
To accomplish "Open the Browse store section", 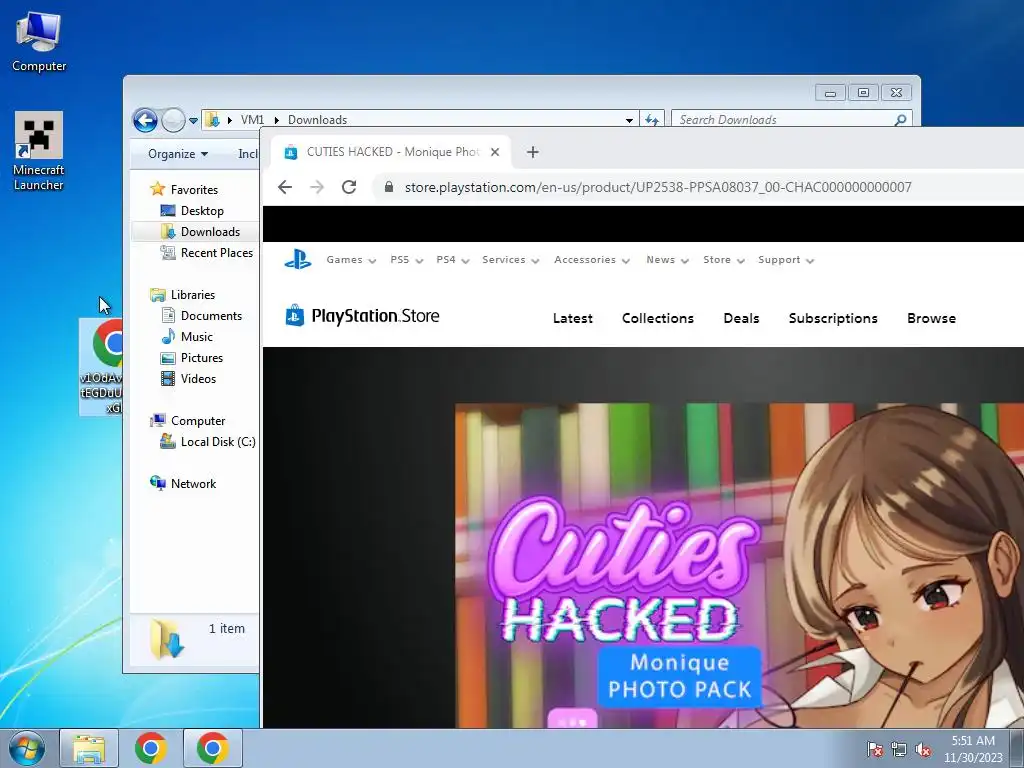I will (931, 318).
